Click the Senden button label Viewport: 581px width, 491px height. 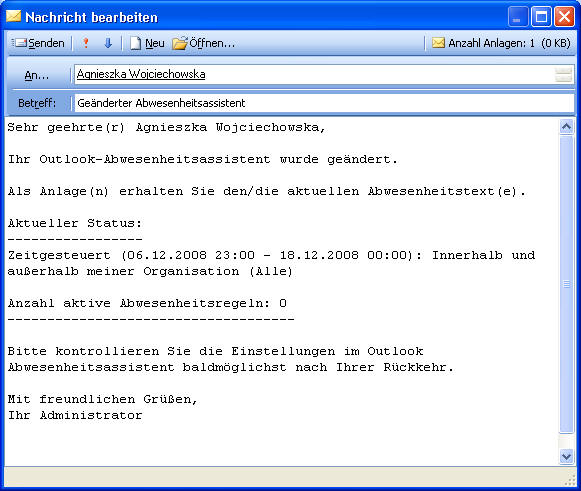(46, 43)
